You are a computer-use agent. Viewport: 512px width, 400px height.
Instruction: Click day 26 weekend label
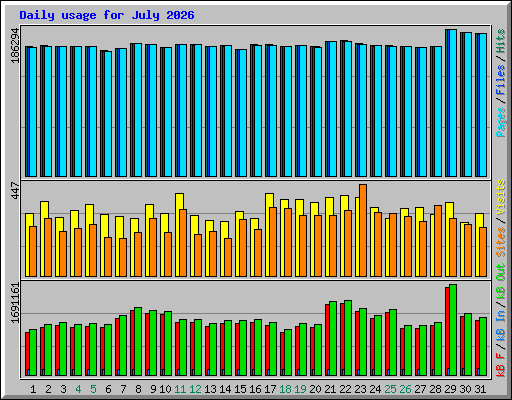405,389
